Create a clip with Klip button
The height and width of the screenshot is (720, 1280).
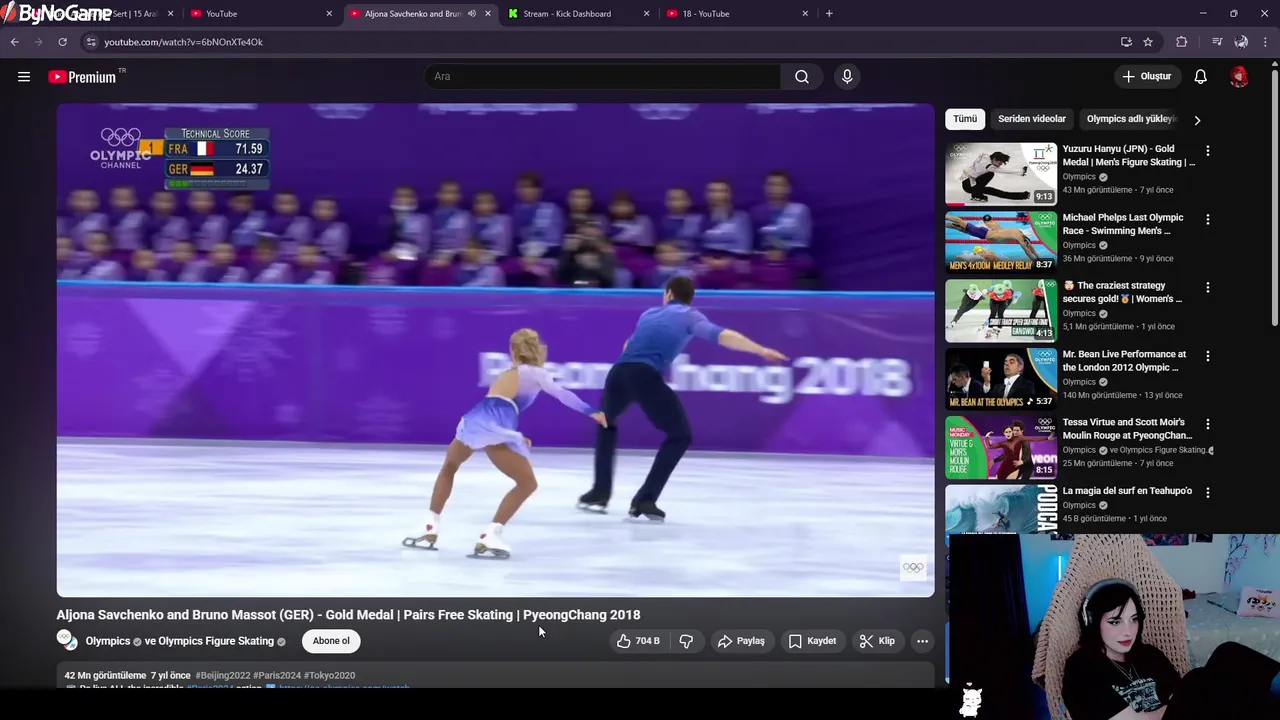(877, 641)
